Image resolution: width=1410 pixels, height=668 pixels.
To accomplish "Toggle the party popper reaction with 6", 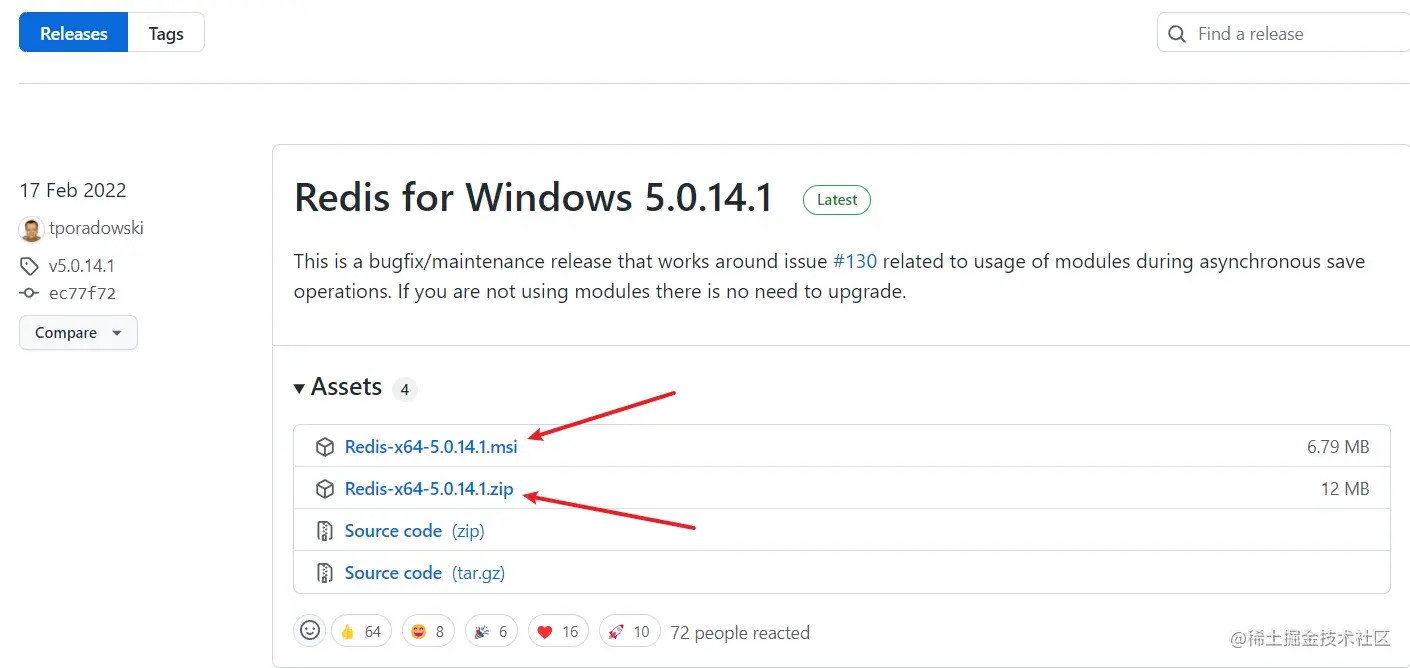I will click(491, 631).
